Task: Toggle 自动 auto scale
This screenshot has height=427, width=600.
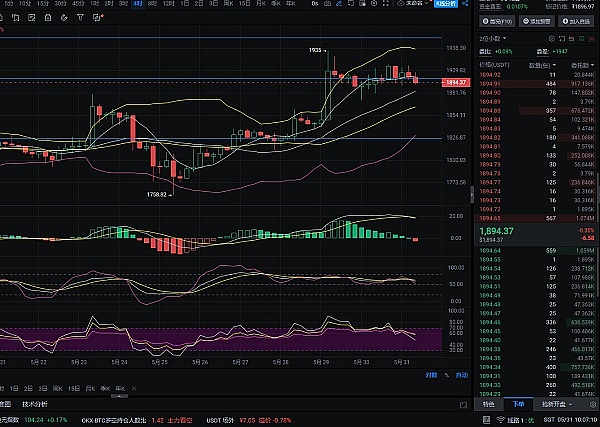Action: [x=461, y=375]
